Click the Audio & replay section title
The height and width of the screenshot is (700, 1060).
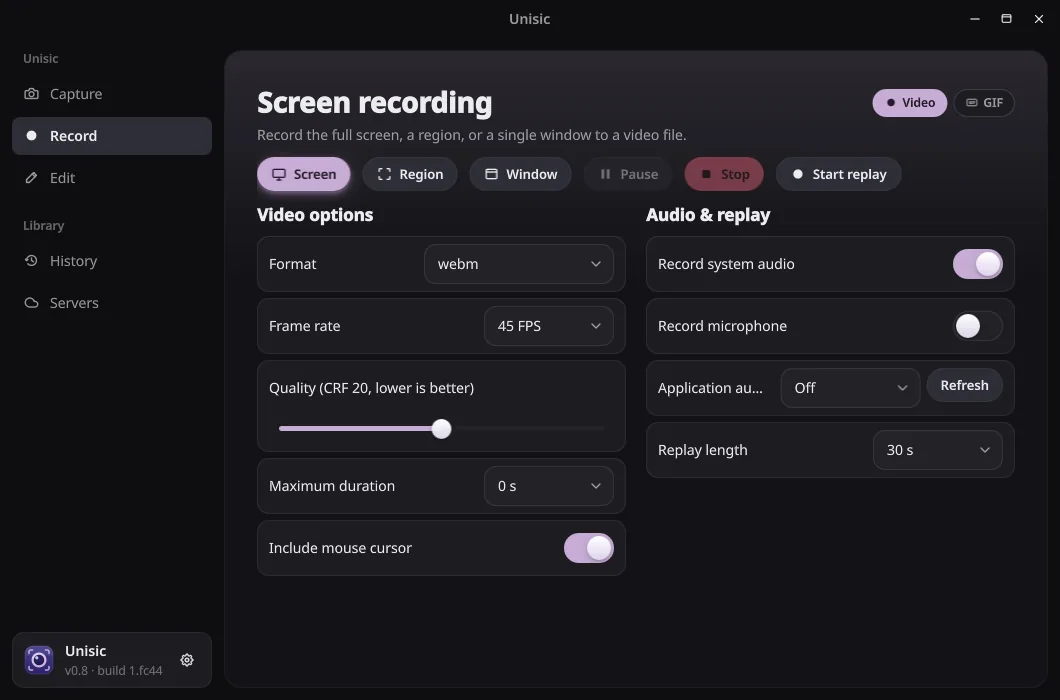708,215
